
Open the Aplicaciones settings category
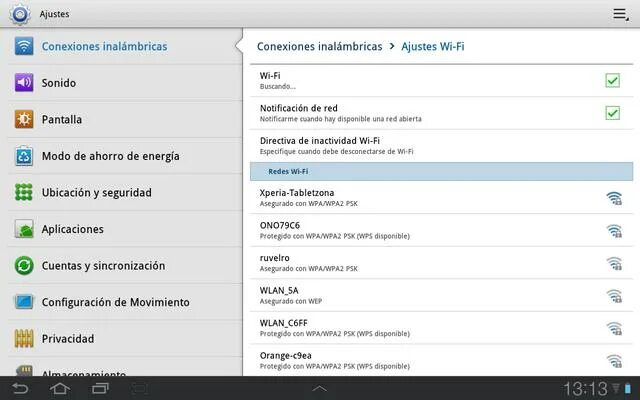(125, 229)
